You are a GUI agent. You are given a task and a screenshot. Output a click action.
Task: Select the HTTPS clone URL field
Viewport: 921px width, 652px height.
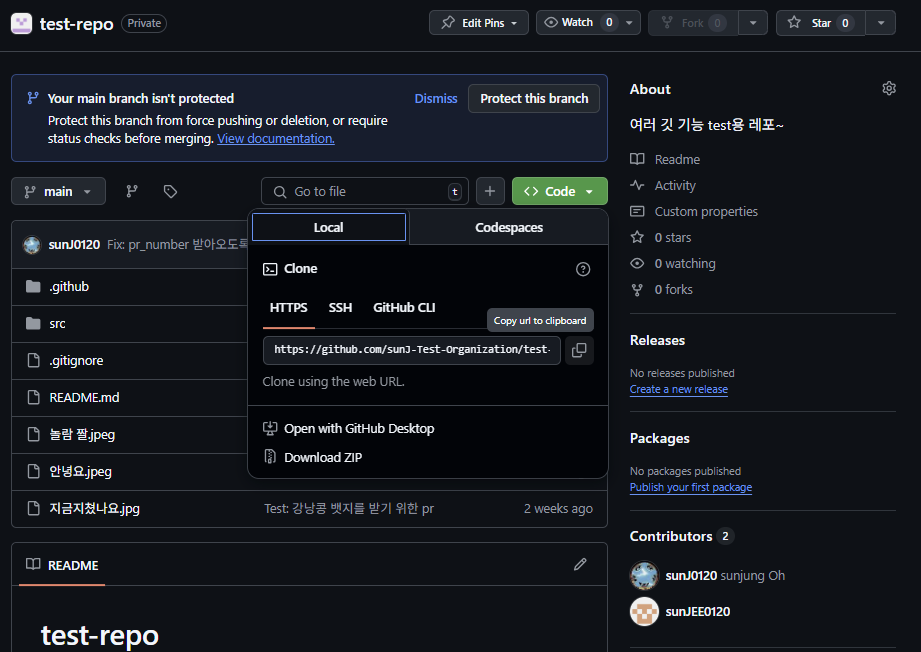(412, 350)
